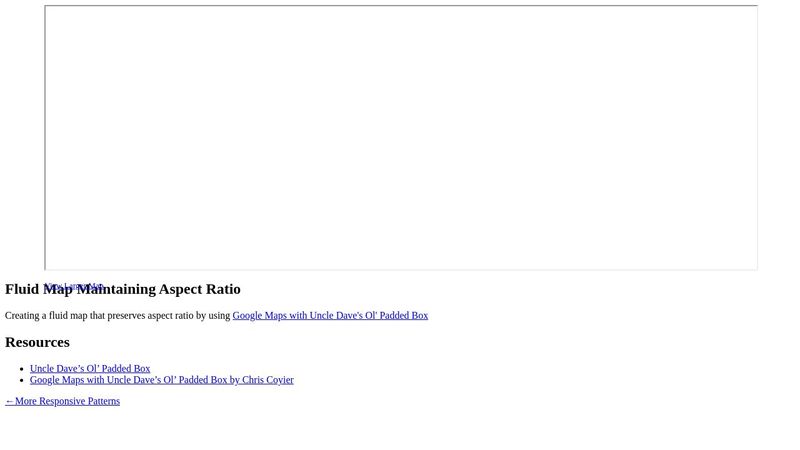
Task: Click the left arrow before More Responsive Patterns
Action: (x=9, y=401)
